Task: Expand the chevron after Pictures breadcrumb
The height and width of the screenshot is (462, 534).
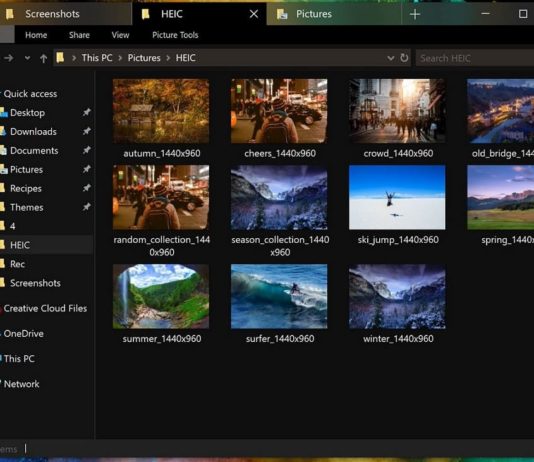Action: 168,58
